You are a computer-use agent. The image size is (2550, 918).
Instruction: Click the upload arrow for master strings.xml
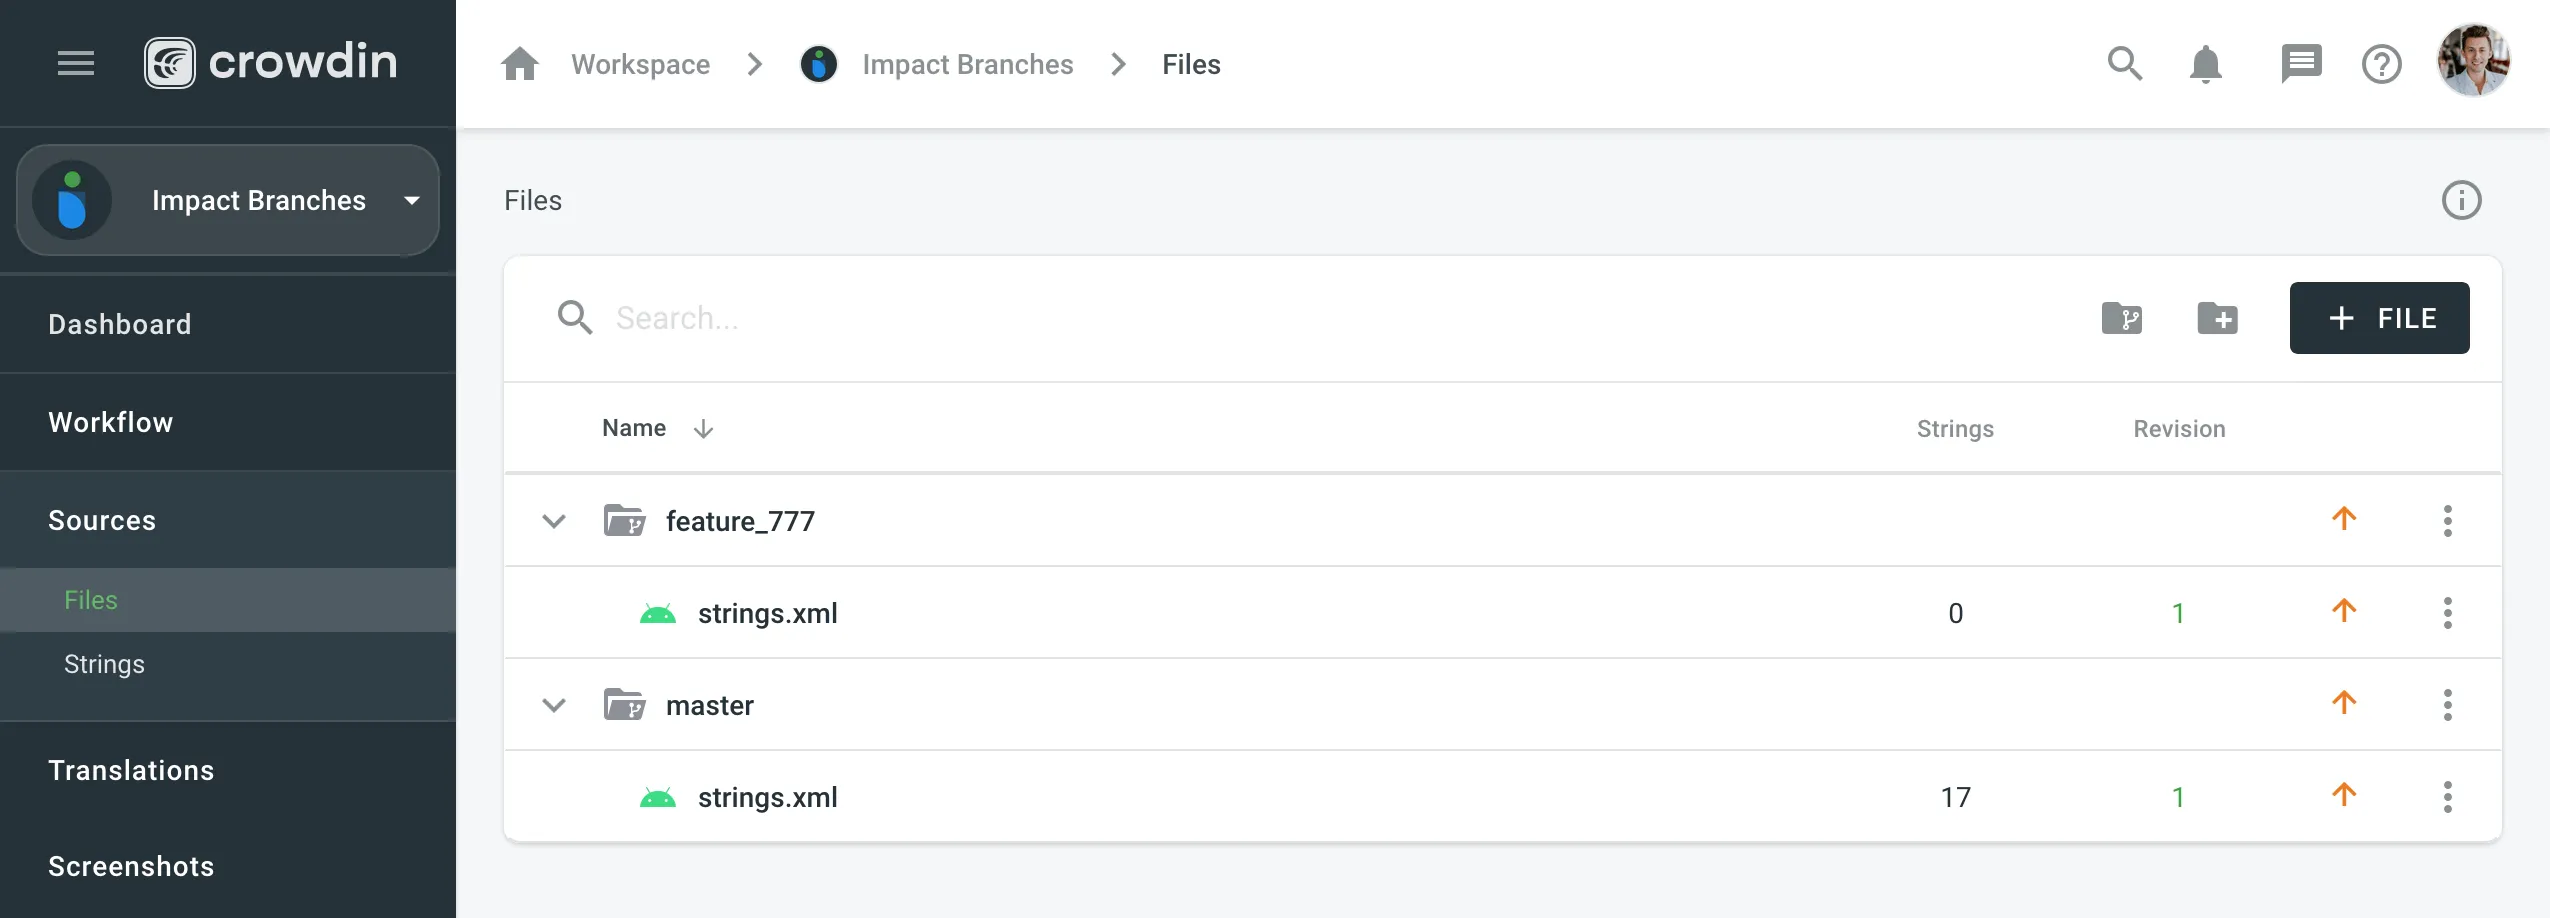(2345, 795)
